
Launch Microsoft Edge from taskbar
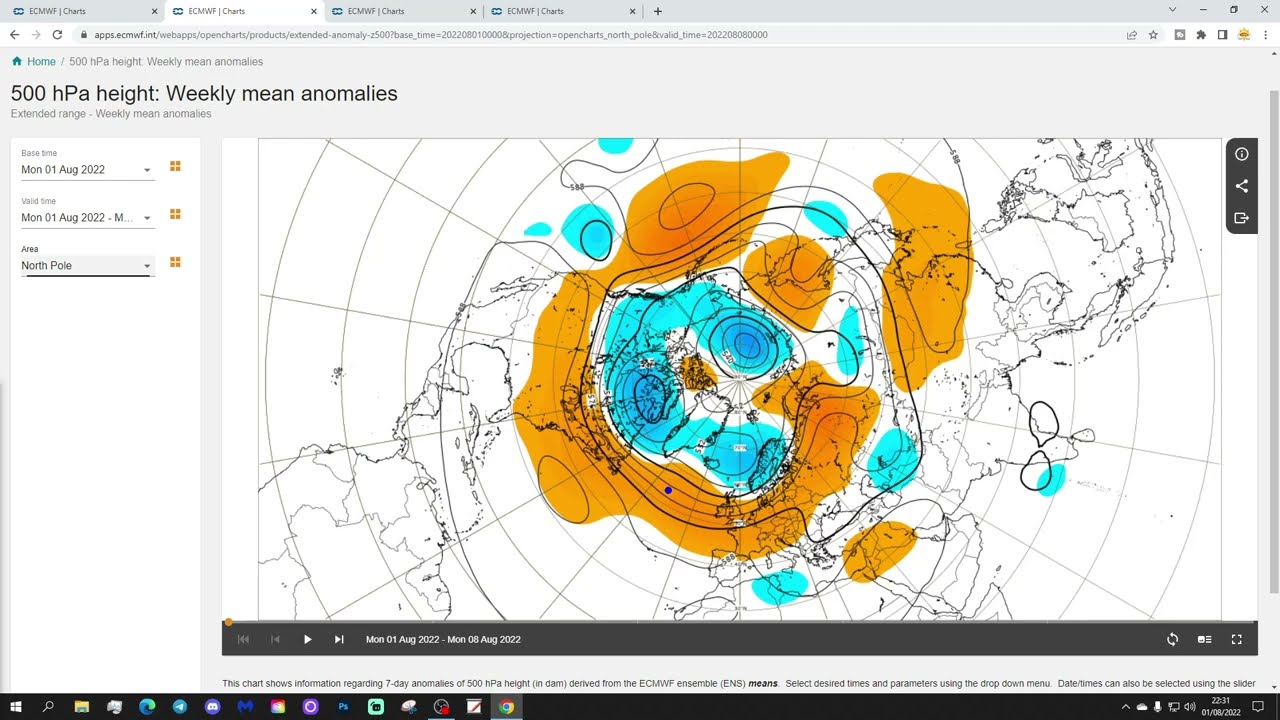(x=147, y=707)
